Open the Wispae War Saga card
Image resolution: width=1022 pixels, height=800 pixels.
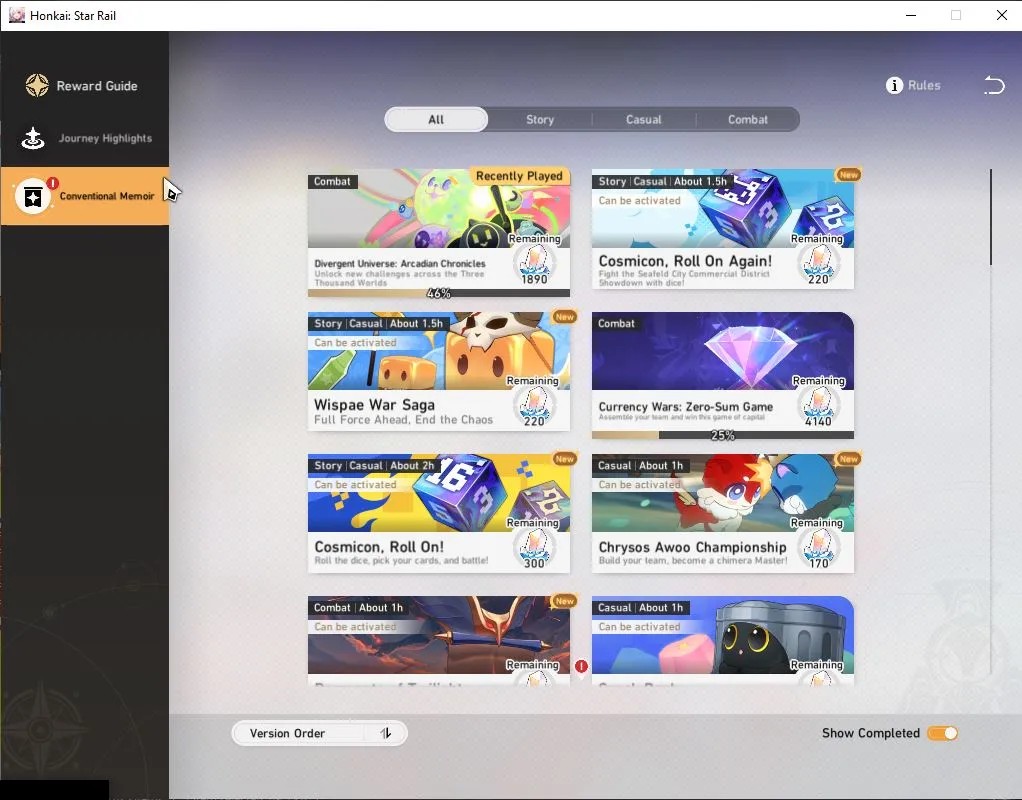tap(439, 371)
